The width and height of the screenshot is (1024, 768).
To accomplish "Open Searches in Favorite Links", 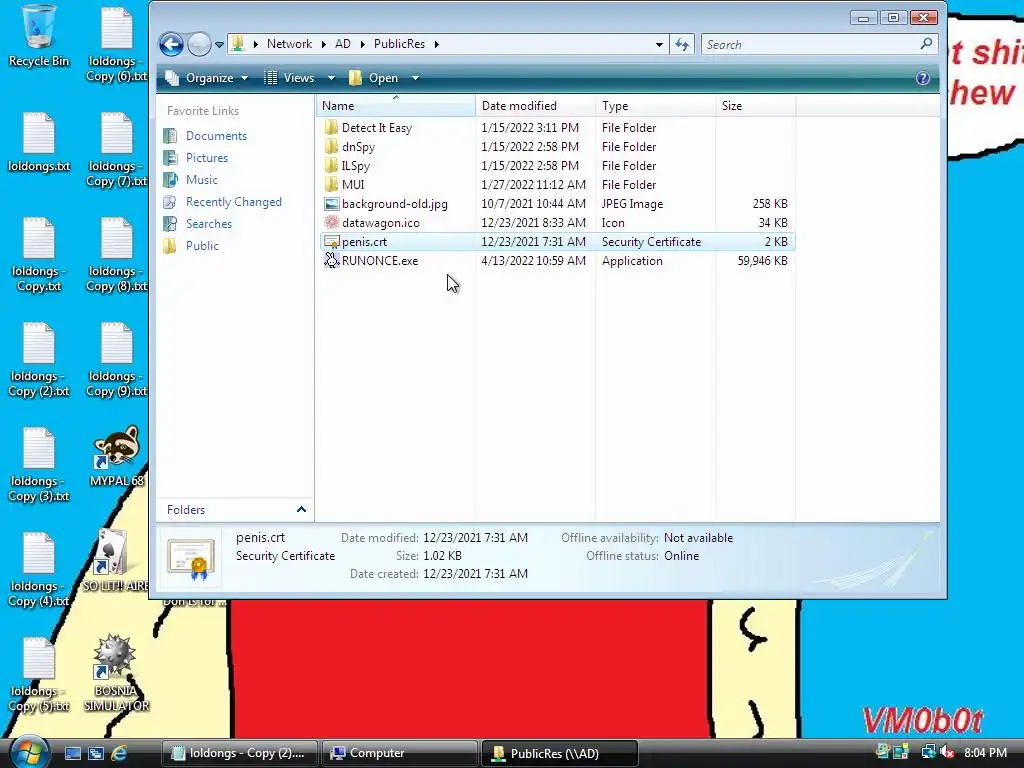I will 208,223.
